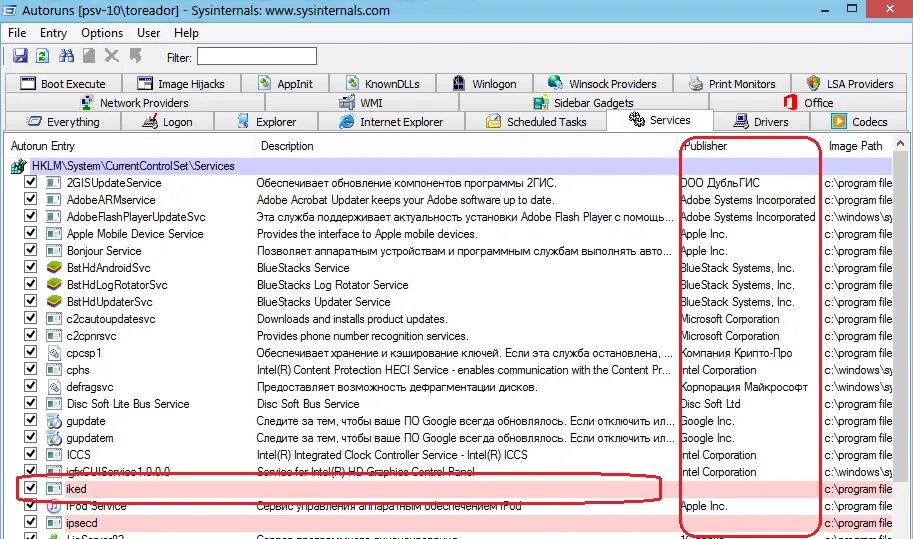Click the 'ООО ДубльГИС' publisher cell
The height and width of the screenshot is (539, 913).
click(x=720, y=183)
